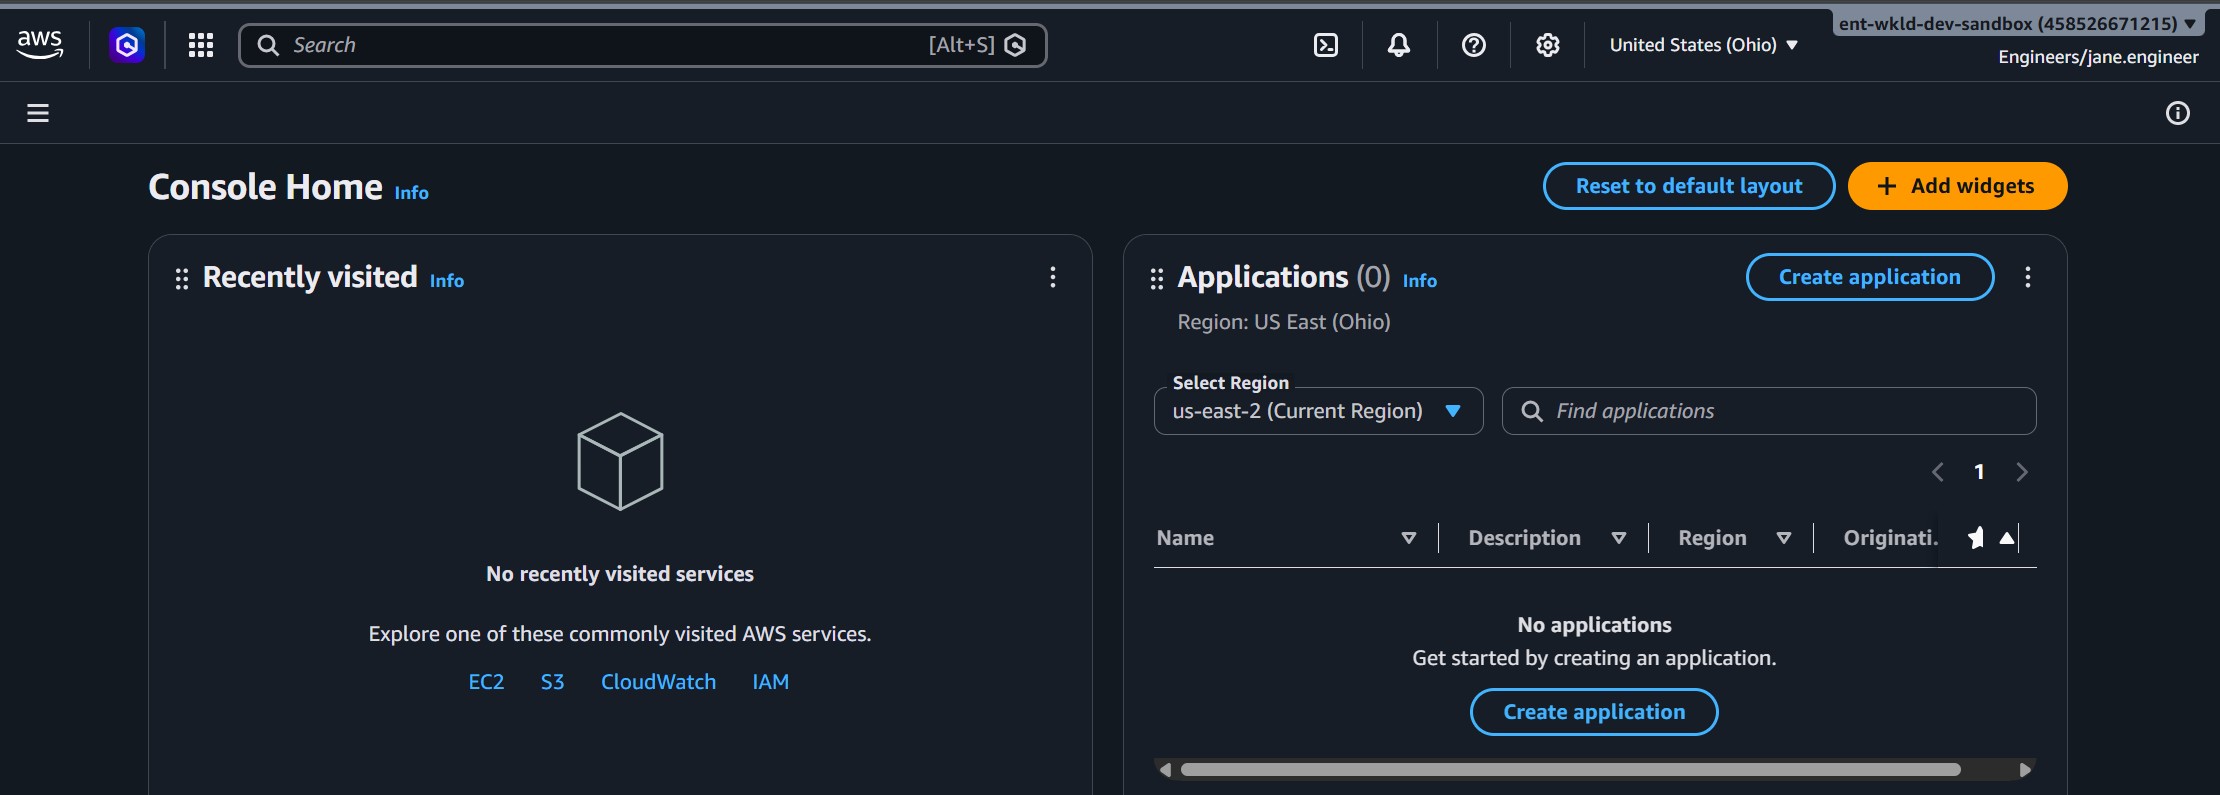Screen dimensions: 2220x795
Task: Click Info link next to Applications
Action: (1420, 281)
